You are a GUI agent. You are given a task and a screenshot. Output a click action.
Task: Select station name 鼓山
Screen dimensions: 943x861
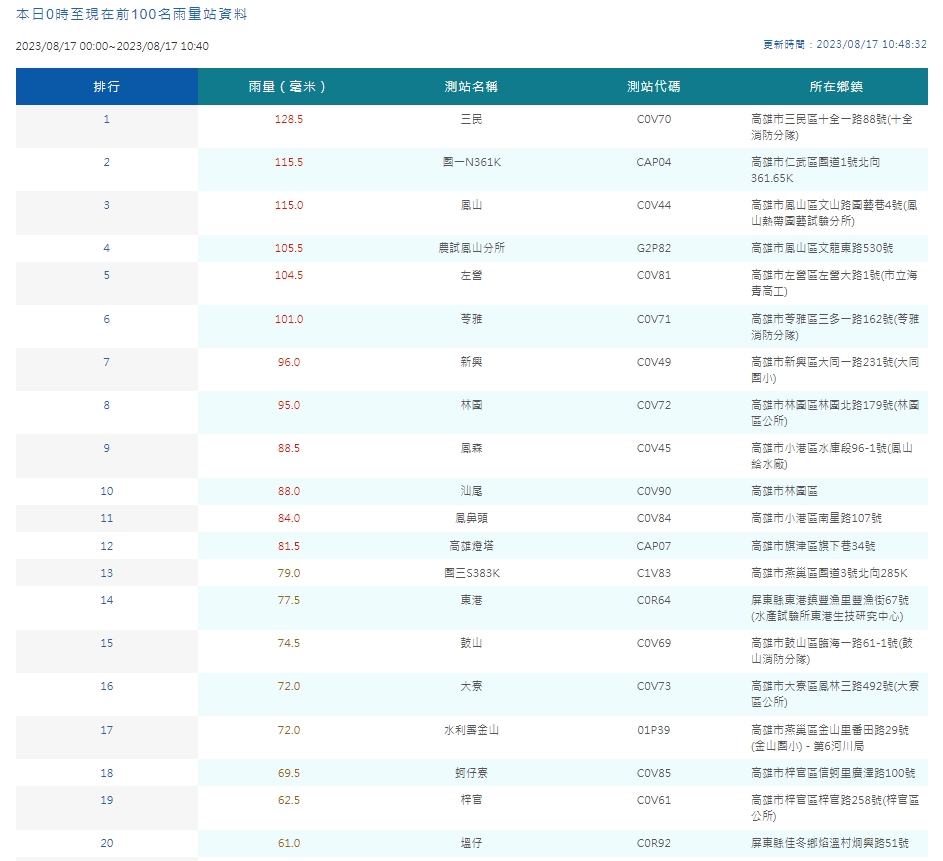coord(472,643)
